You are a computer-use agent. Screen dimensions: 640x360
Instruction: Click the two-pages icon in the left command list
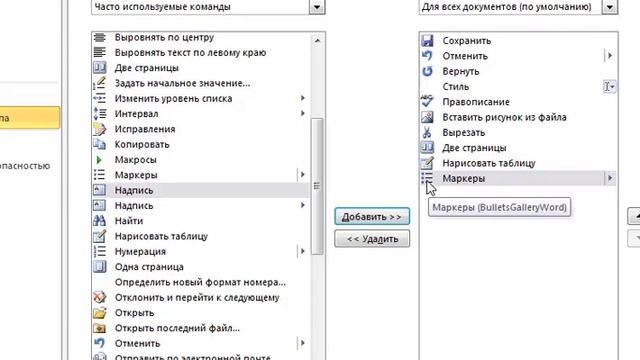coord(99,67)
